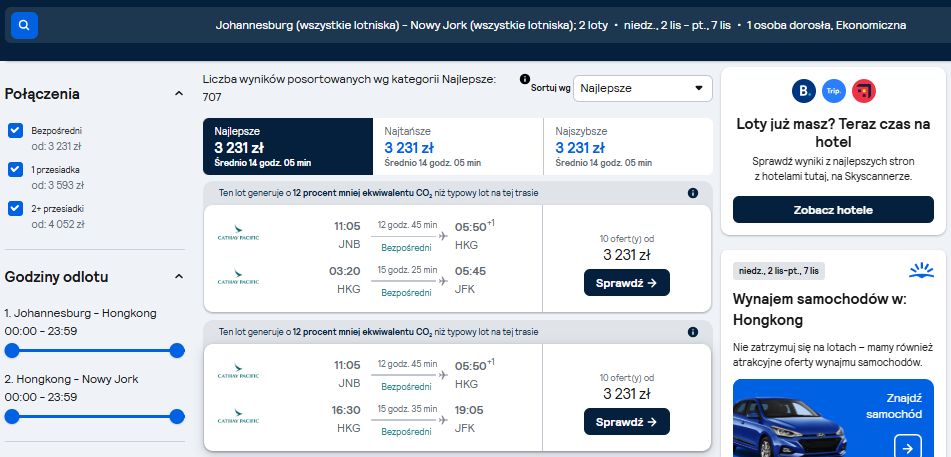The height and width of the screenshot is (457, 951).
Task: Click the Znajdź samochód link
Action: [895, 407]
